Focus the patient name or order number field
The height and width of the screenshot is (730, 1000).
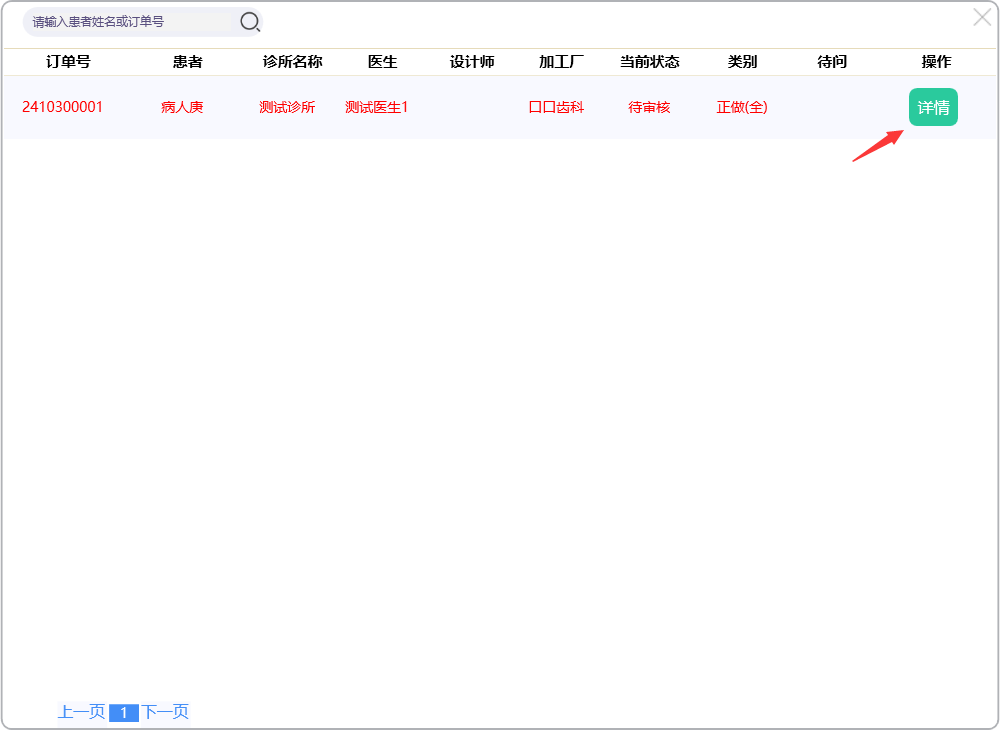pos(130,21)
